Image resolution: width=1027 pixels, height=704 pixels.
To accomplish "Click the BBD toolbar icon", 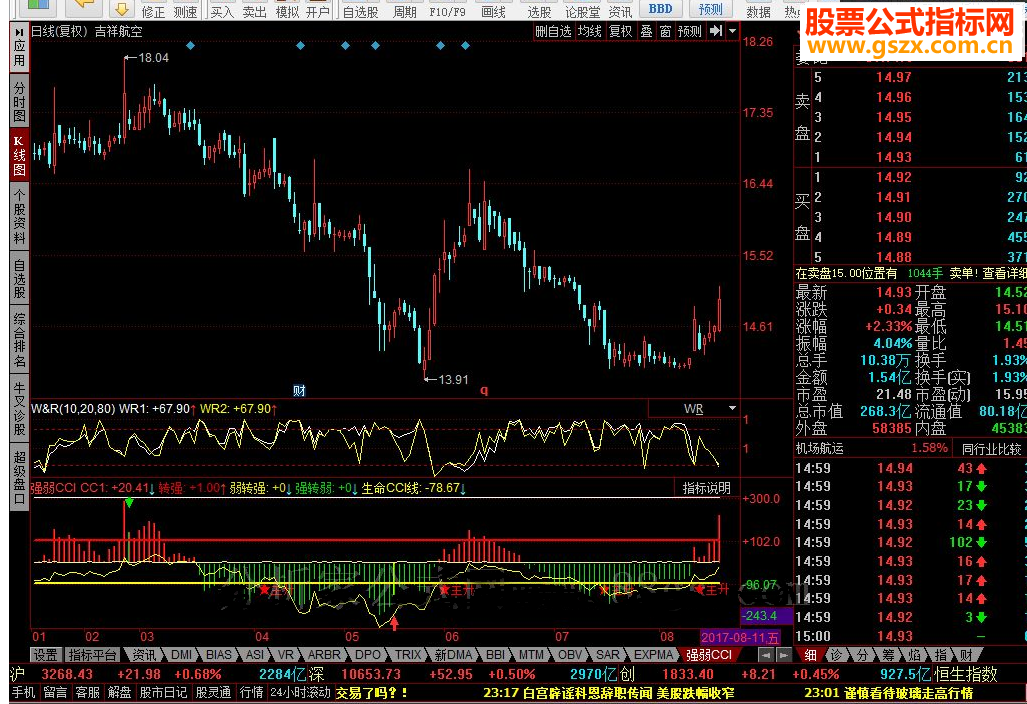I will pyautogui.click(x=660, y=10).
